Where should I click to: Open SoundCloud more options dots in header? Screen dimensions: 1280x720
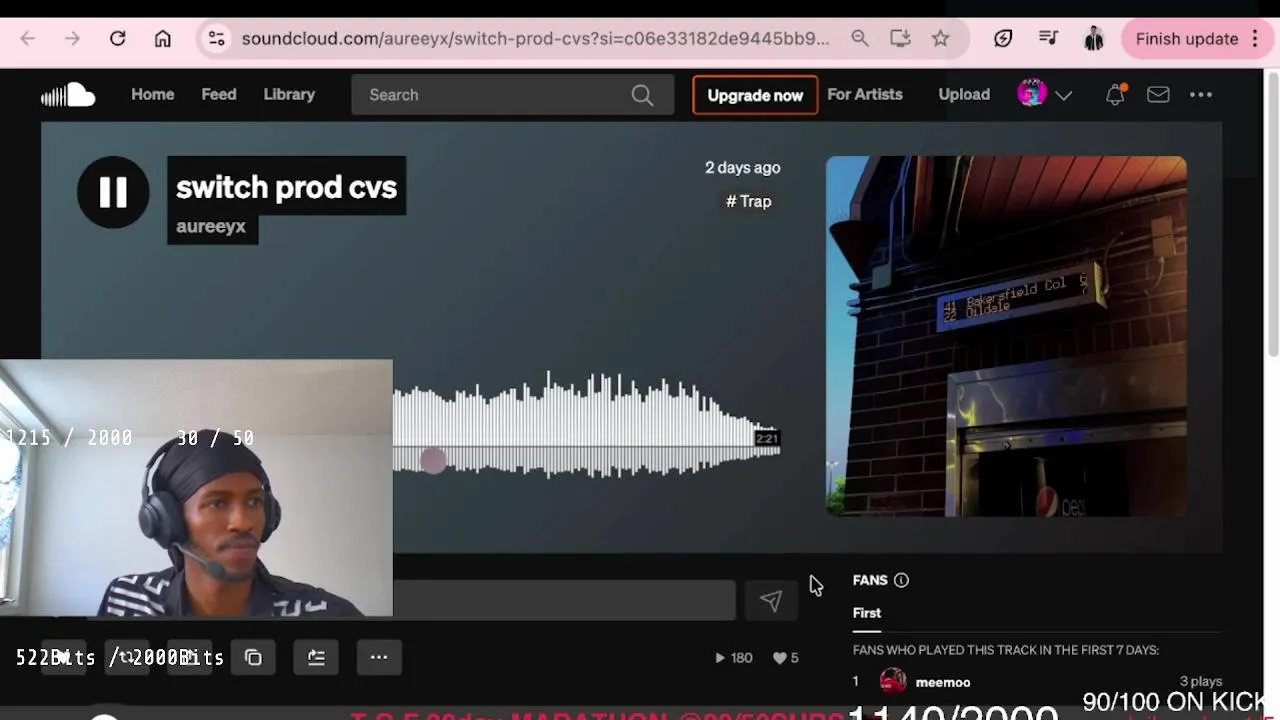click(1201, 95)
